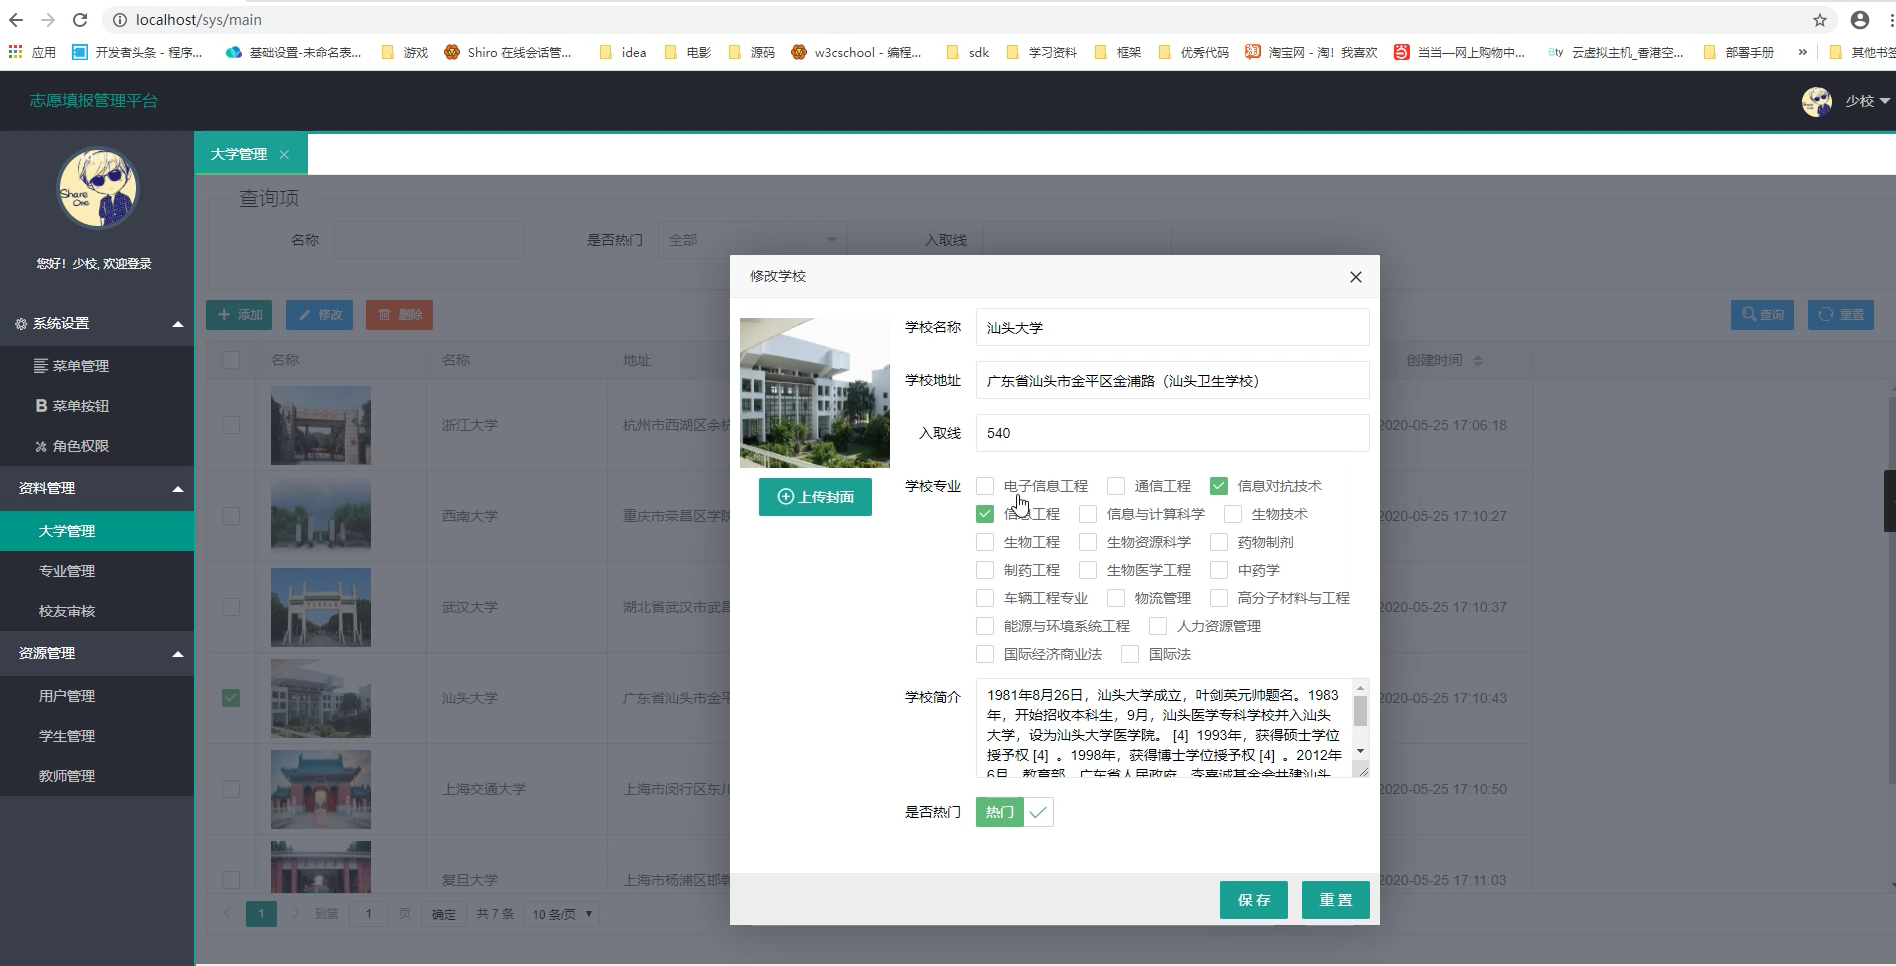Click the school cover image in dialog
Image resolution: width=1896 pixels, height=966 pixels.
point(815,393)
